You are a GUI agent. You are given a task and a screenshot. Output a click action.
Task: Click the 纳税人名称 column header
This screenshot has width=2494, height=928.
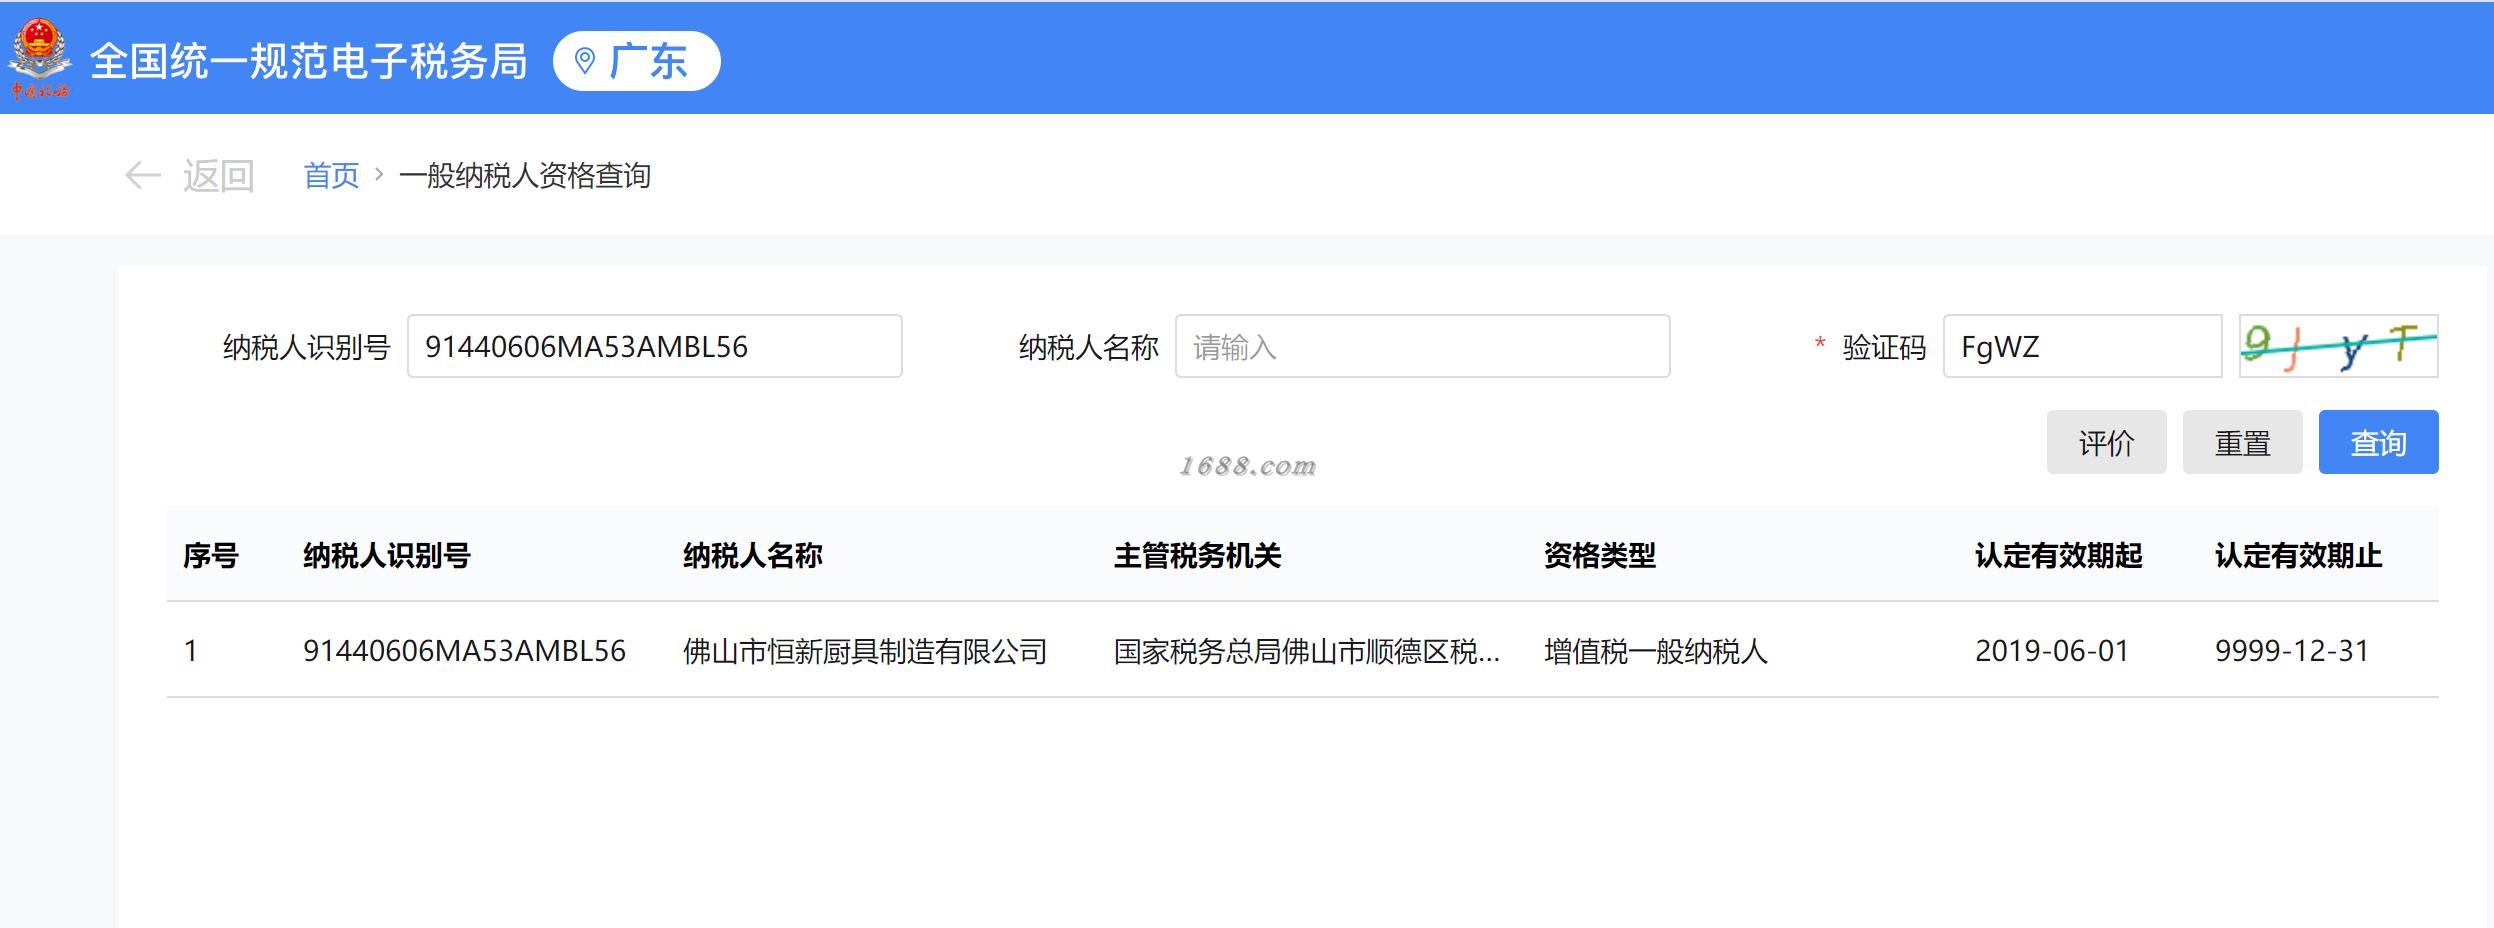[x=753, y=555]
